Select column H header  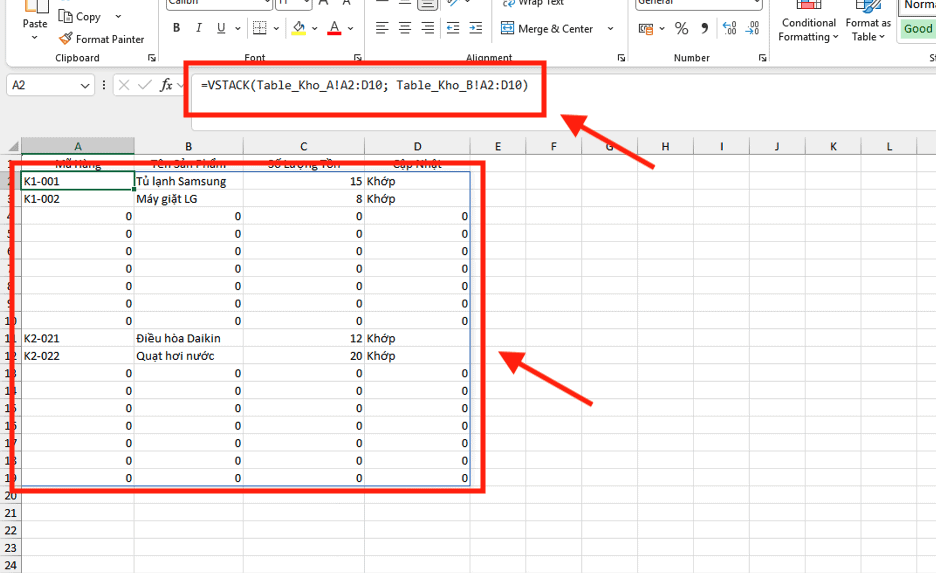pos(665,146)
